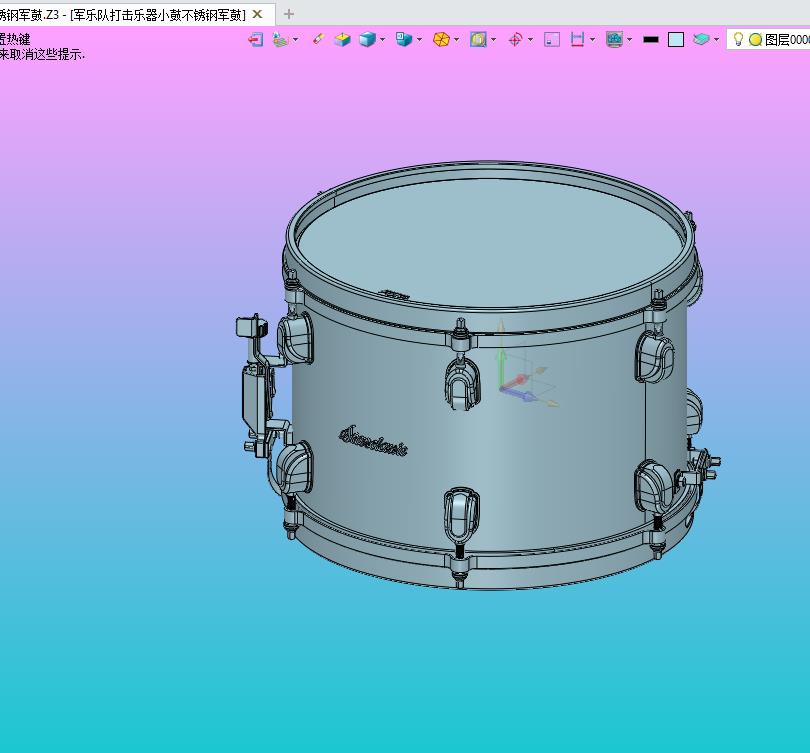Click the red crosshair target icon
Image resolution: width=810 pixels, height=753 pixels.
(516, 40)
